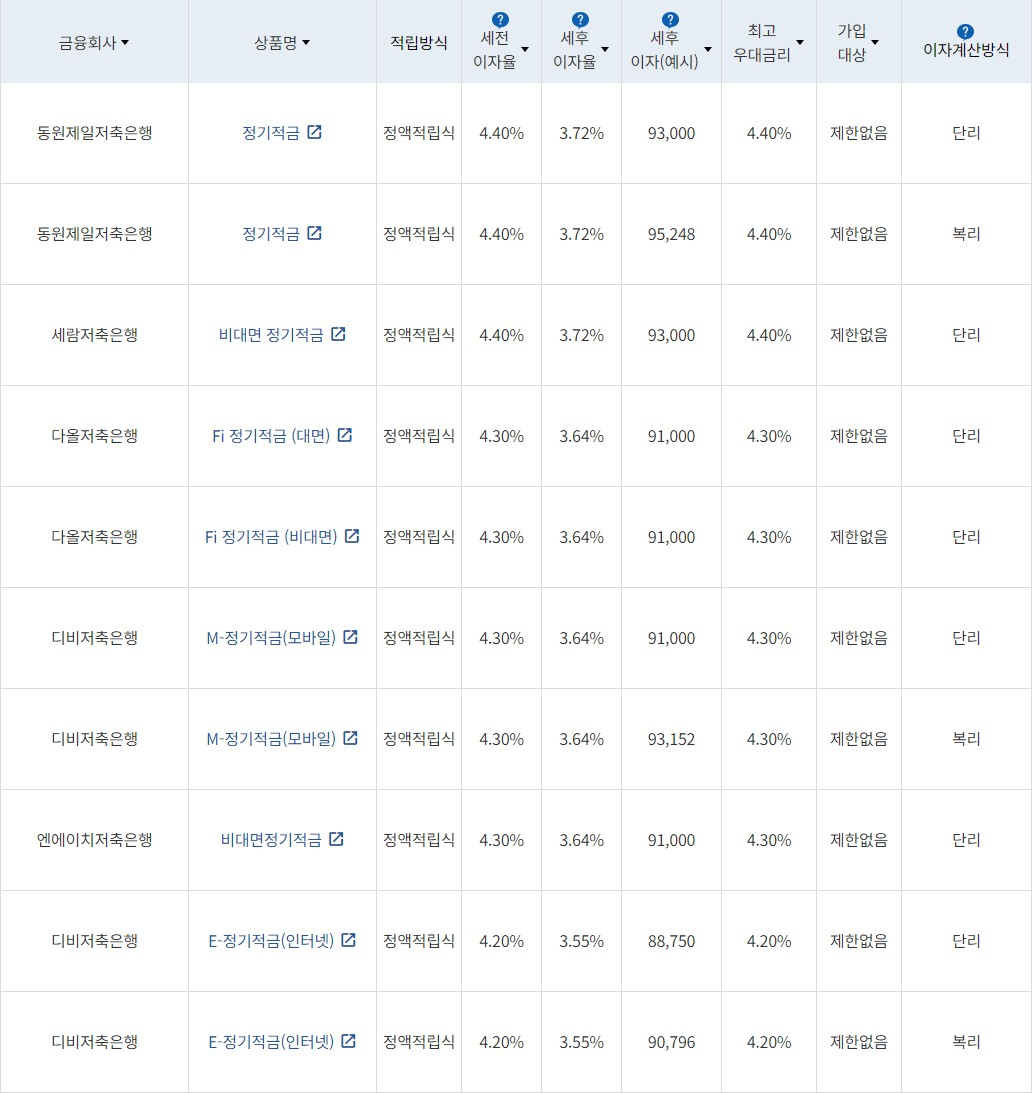Click external link icon for Fi 정기적금 (비대면)
Screen dimensions: 1032x1093
pos(351,536)
